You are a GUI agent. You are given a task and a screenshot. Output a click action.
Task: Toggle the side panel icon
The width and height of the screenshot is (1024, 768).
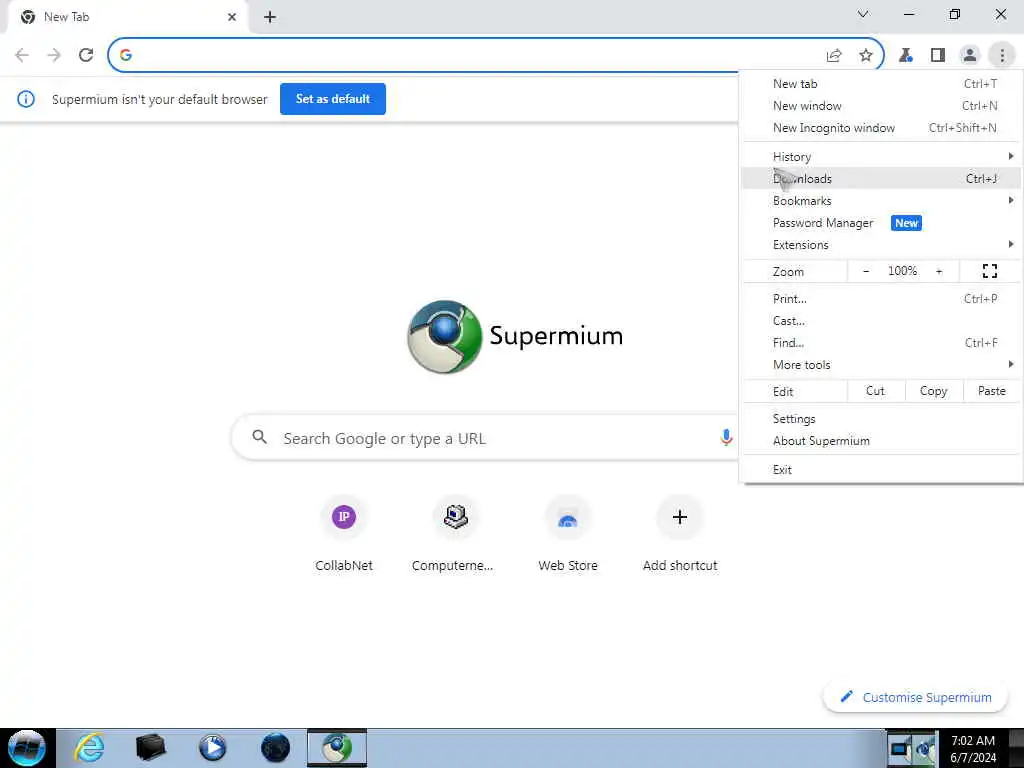pos(938,56)
